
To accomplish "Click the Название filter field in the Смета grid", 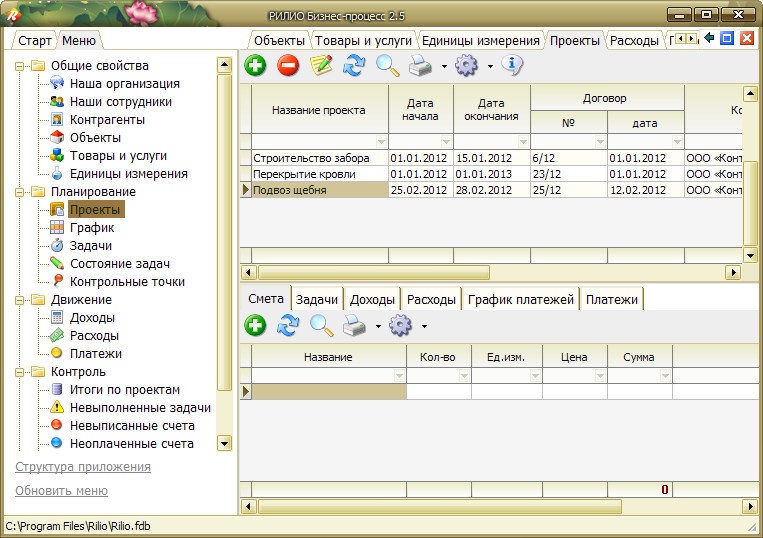I will tap(323, 375).
